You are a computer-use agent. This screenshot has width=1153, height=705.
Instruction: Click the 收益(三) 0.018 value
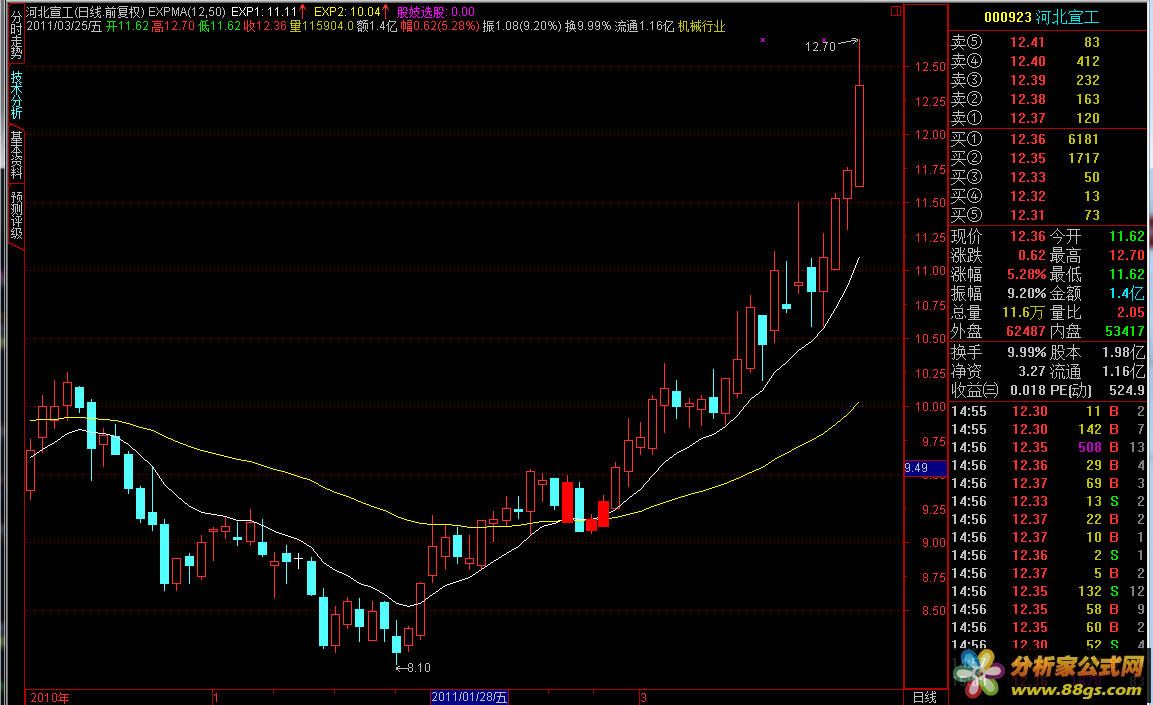click(x=1028, y=390)
